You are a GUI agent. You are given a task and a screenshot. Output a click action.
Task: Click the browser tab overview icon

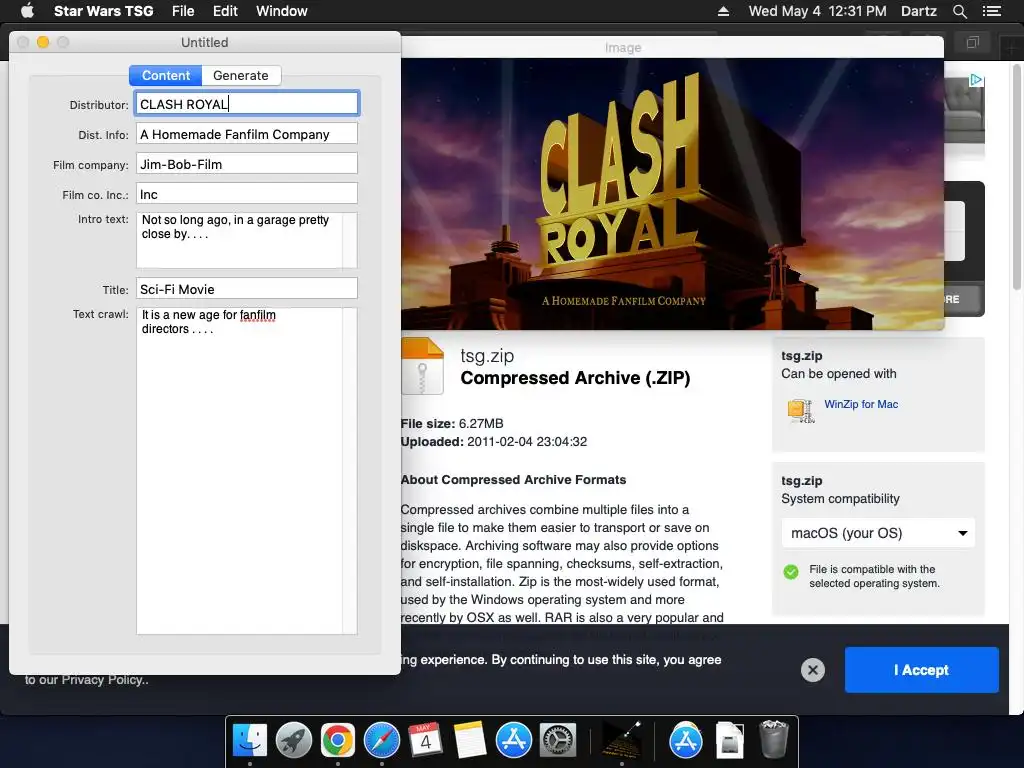pos(972,43)
